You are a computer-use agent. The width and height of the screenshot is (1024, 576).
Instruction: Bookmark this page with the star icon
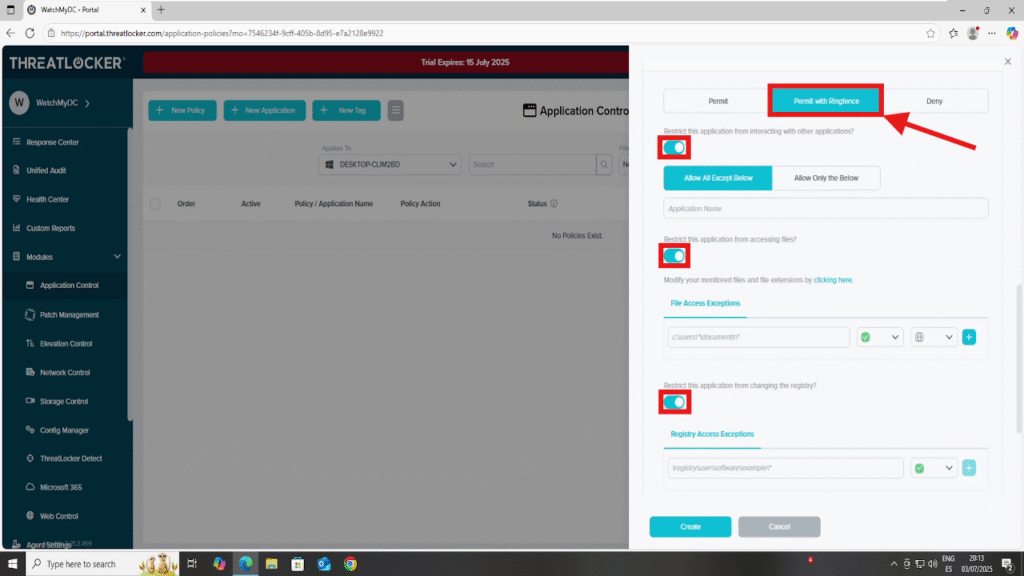[x=930, y=33]
